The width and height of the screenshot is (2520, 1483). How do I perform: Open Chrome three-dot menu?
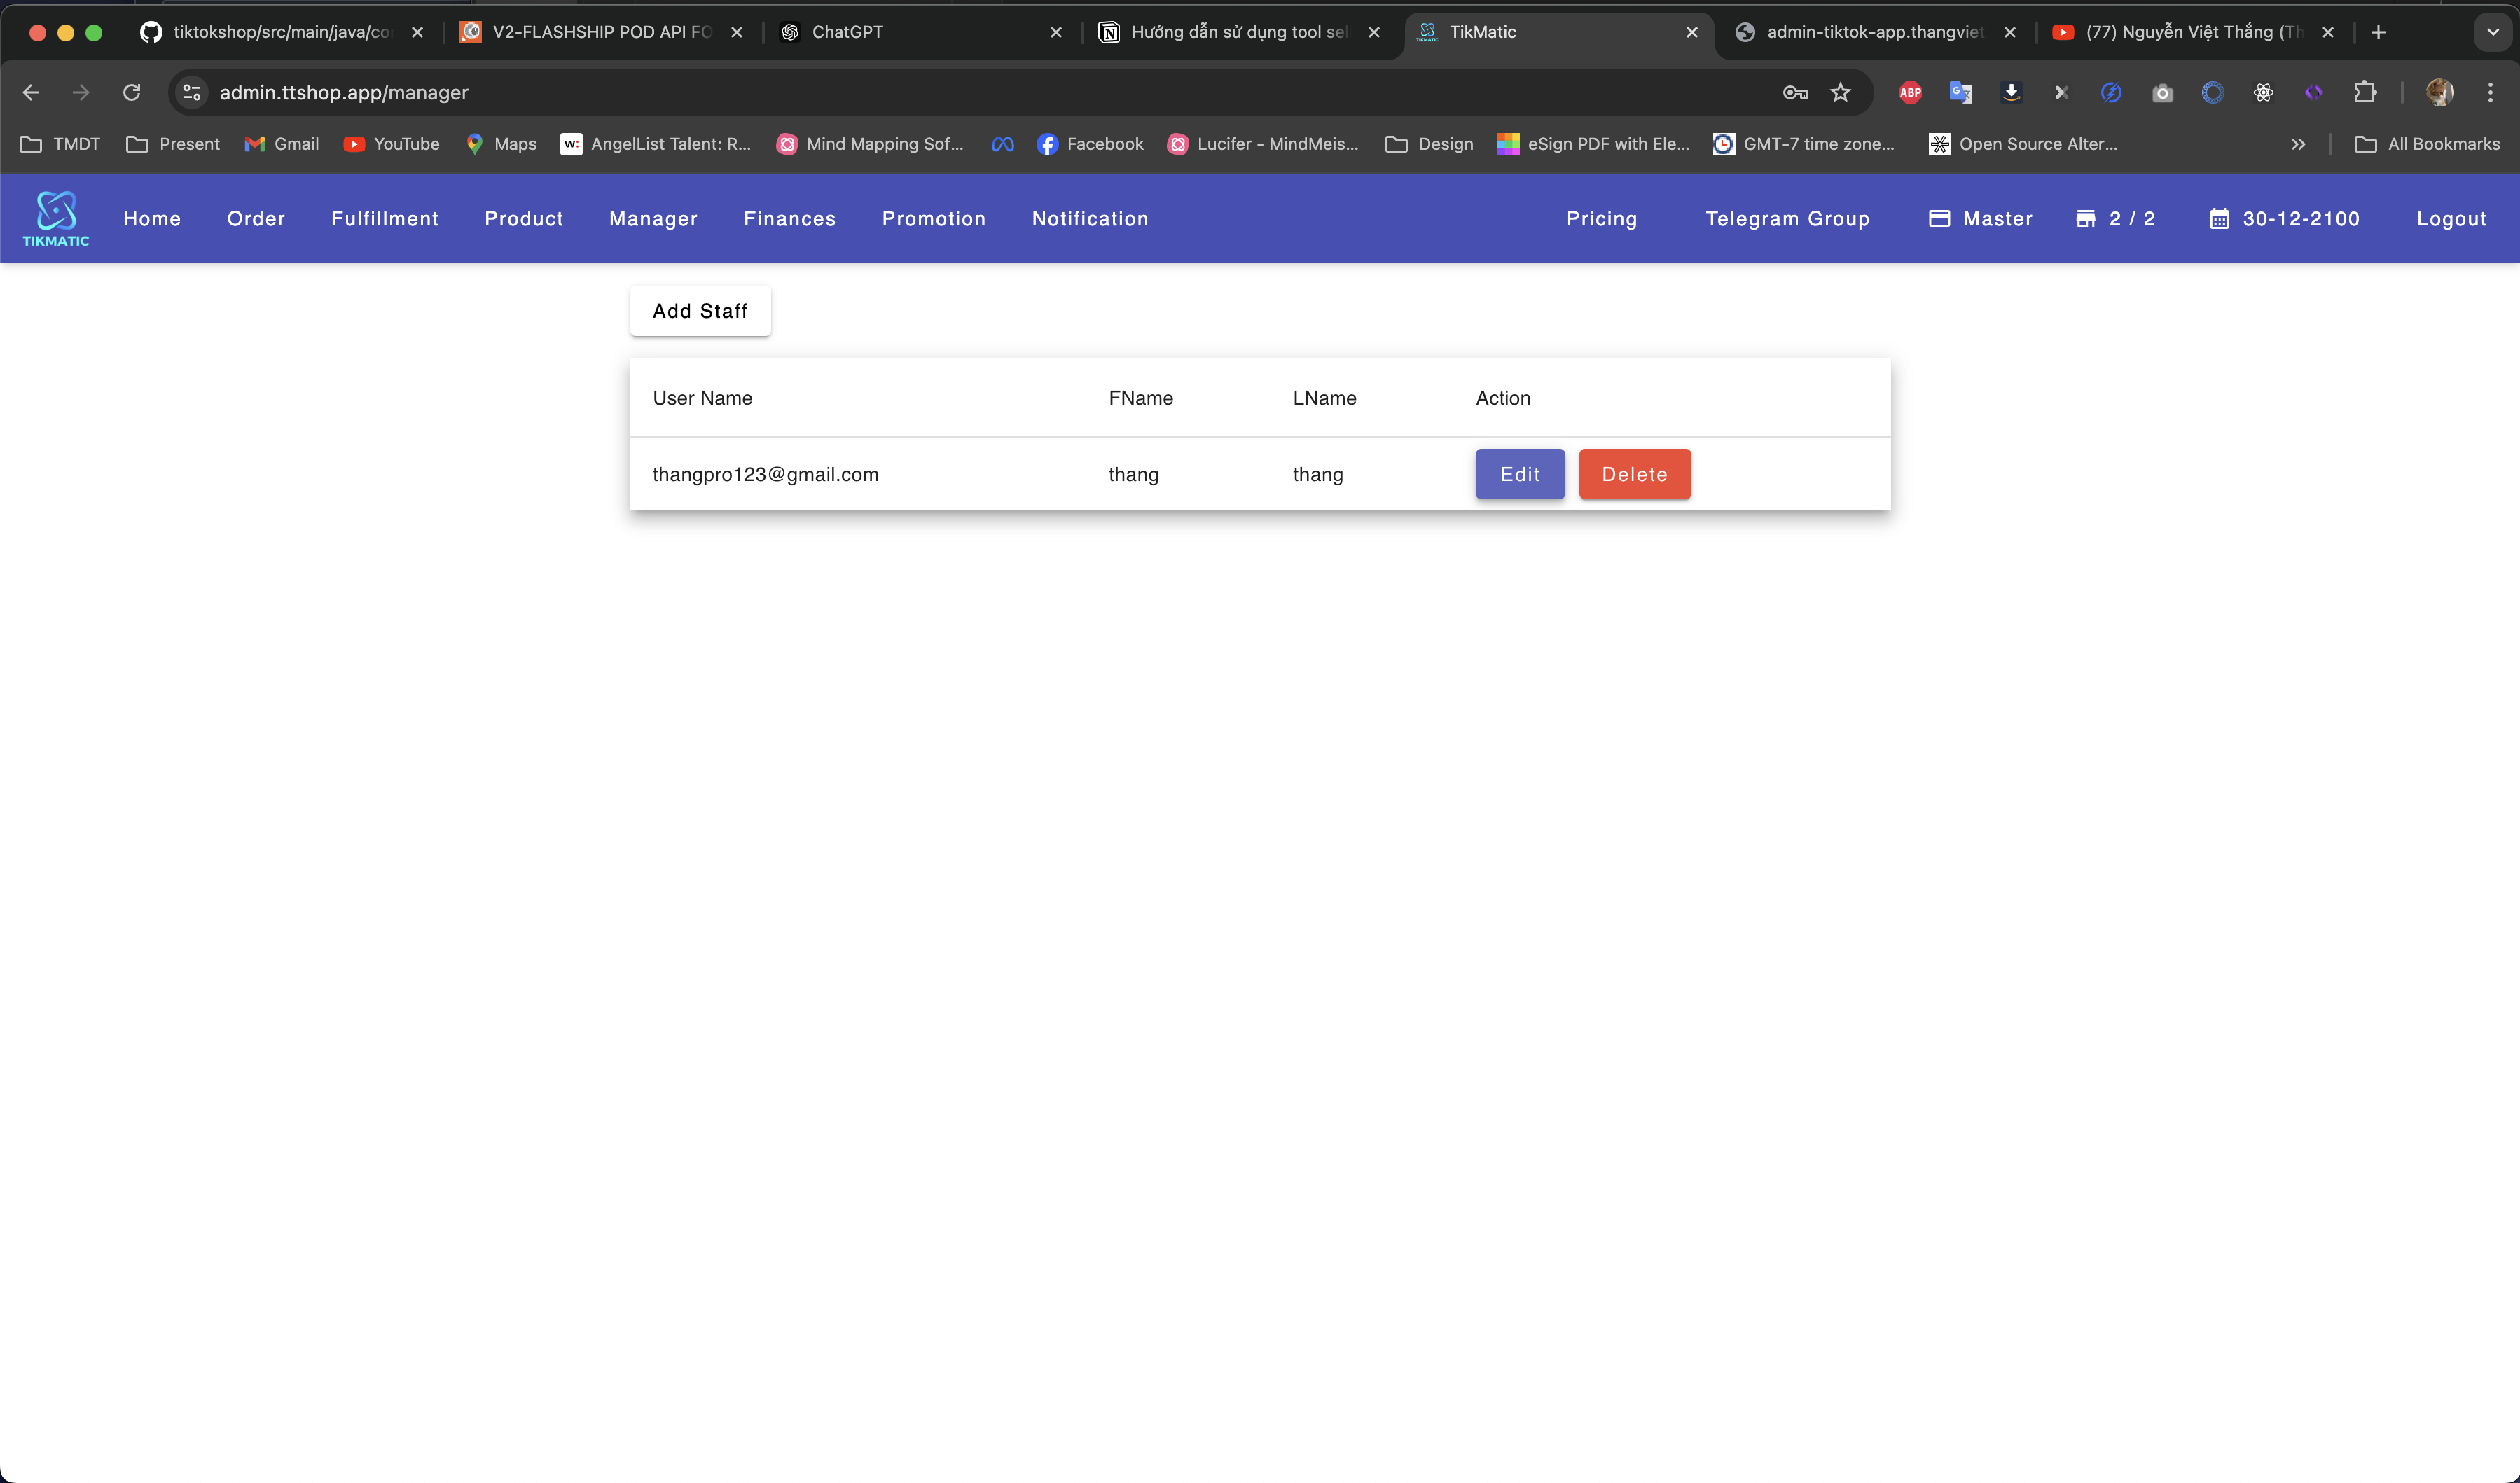tap(2490, 92)
